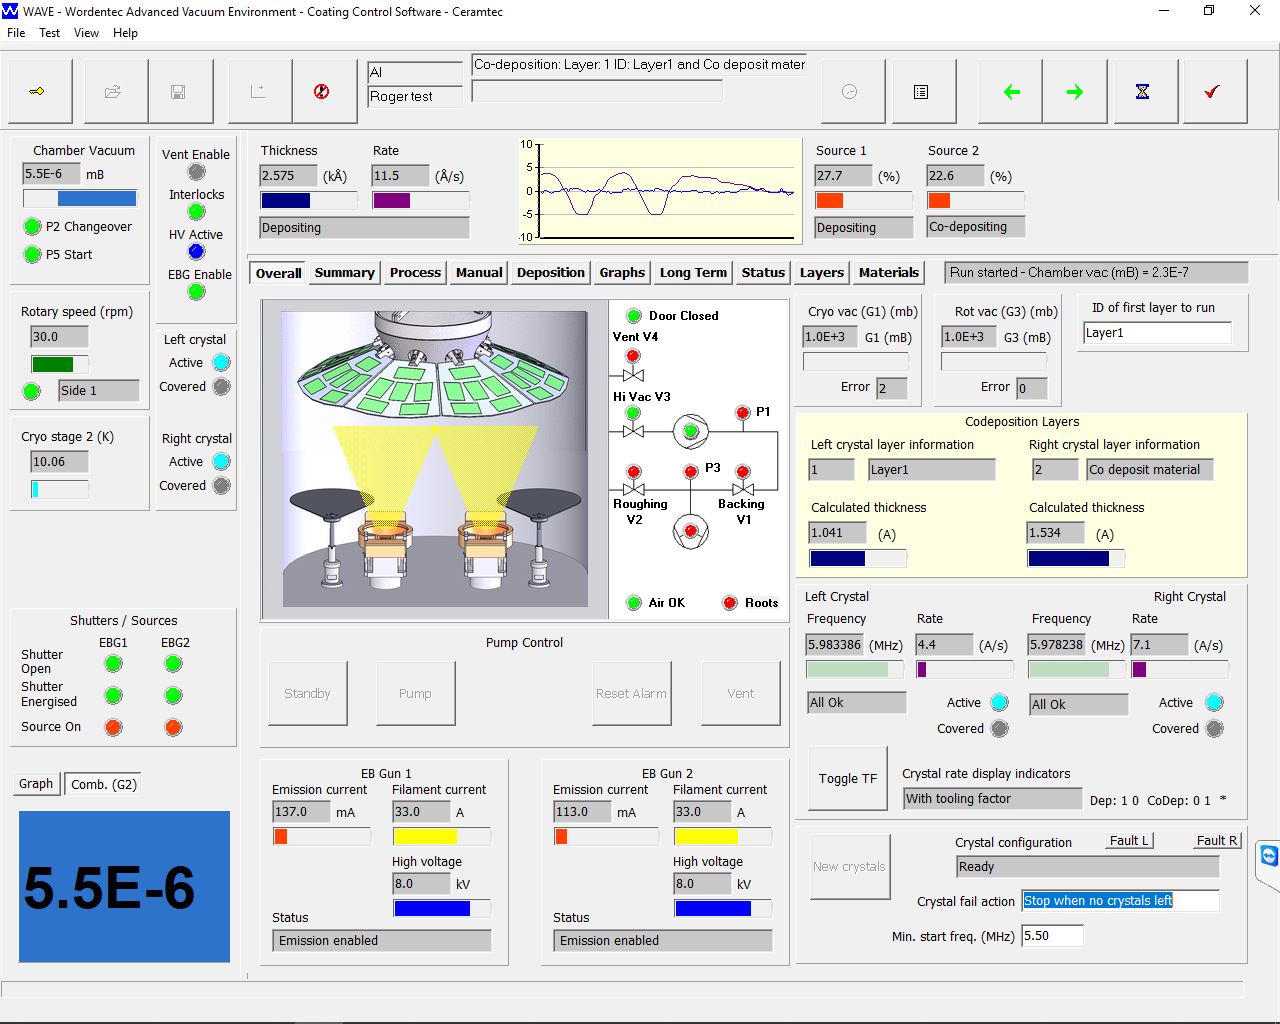Toggle the Vent V4 valve symbol
The width and height of the screenshot is (1280, 1024).
pos(633,375)
